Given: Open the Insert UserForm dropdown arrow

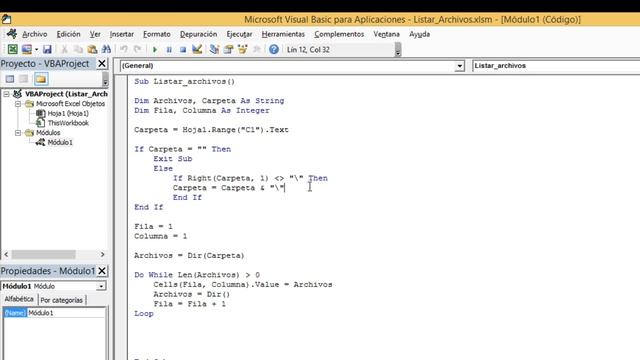Looking at the screenshot, I should tap(36, 50).
